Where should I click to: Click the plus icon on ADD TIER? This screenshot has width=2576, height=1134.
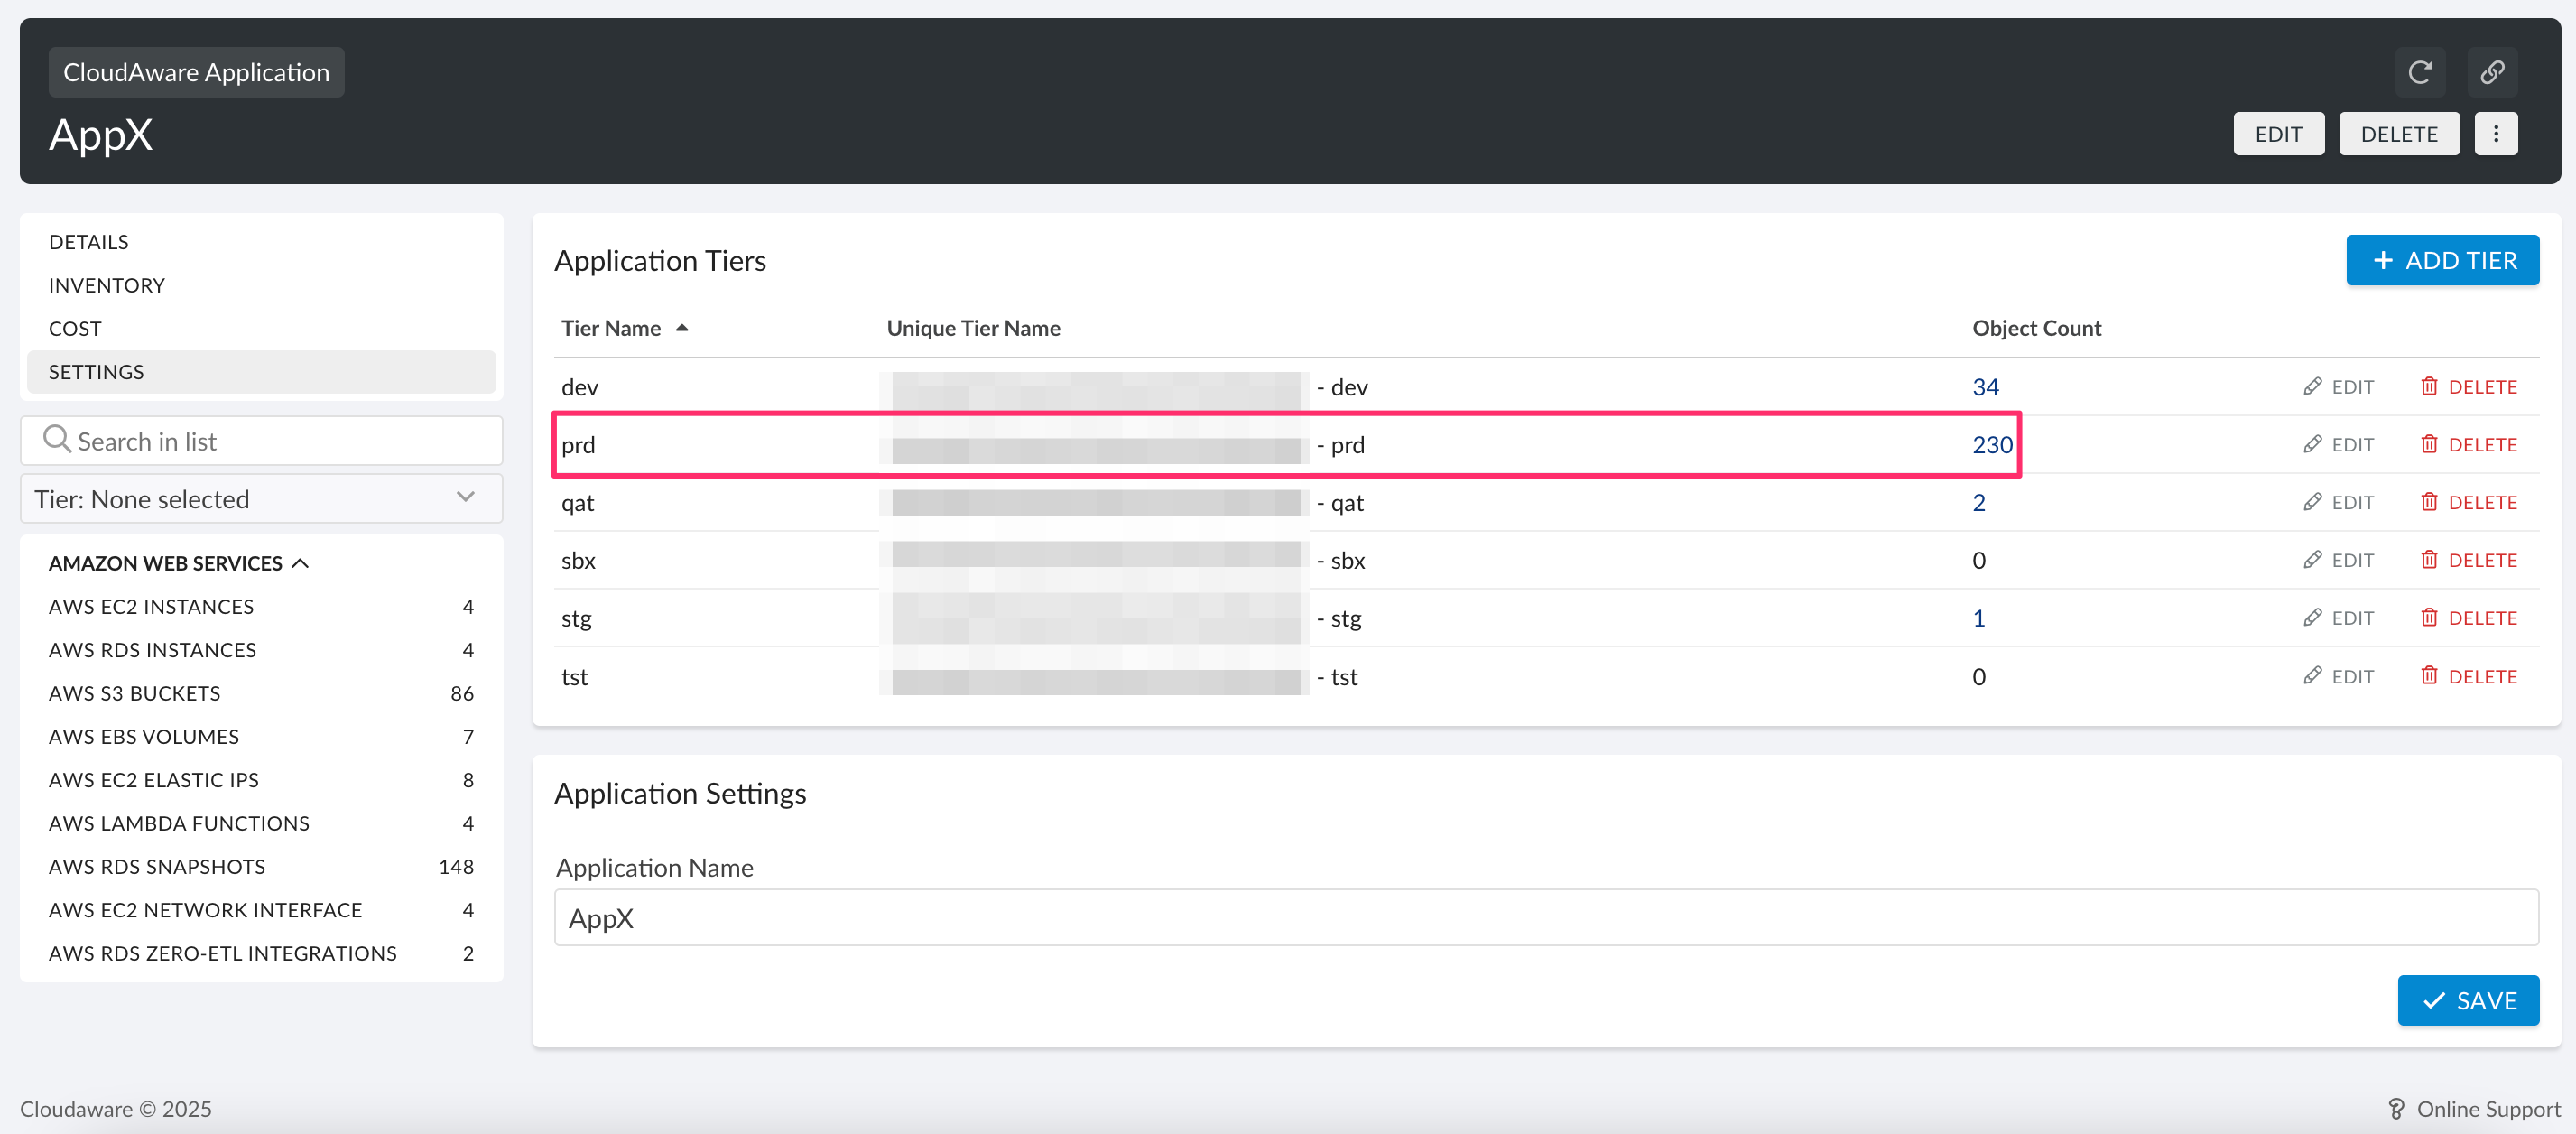point(2382,259)
